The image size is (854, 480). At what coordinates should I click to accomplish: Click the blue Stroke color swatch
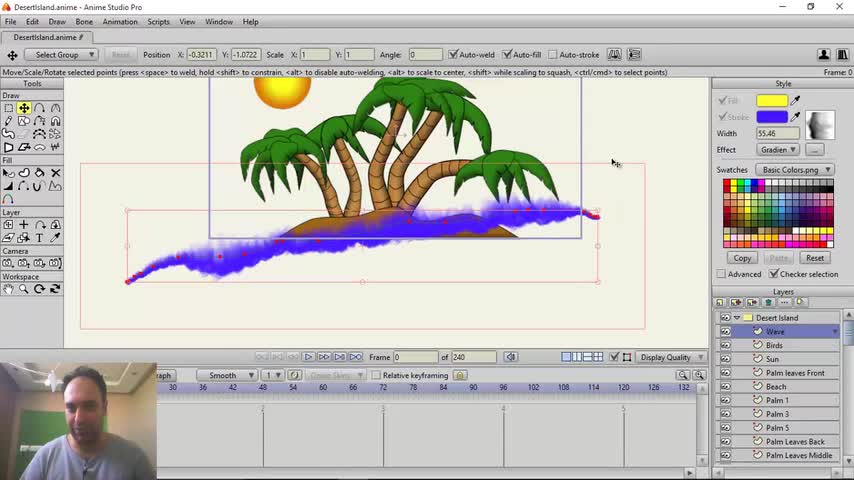point(772,117)
